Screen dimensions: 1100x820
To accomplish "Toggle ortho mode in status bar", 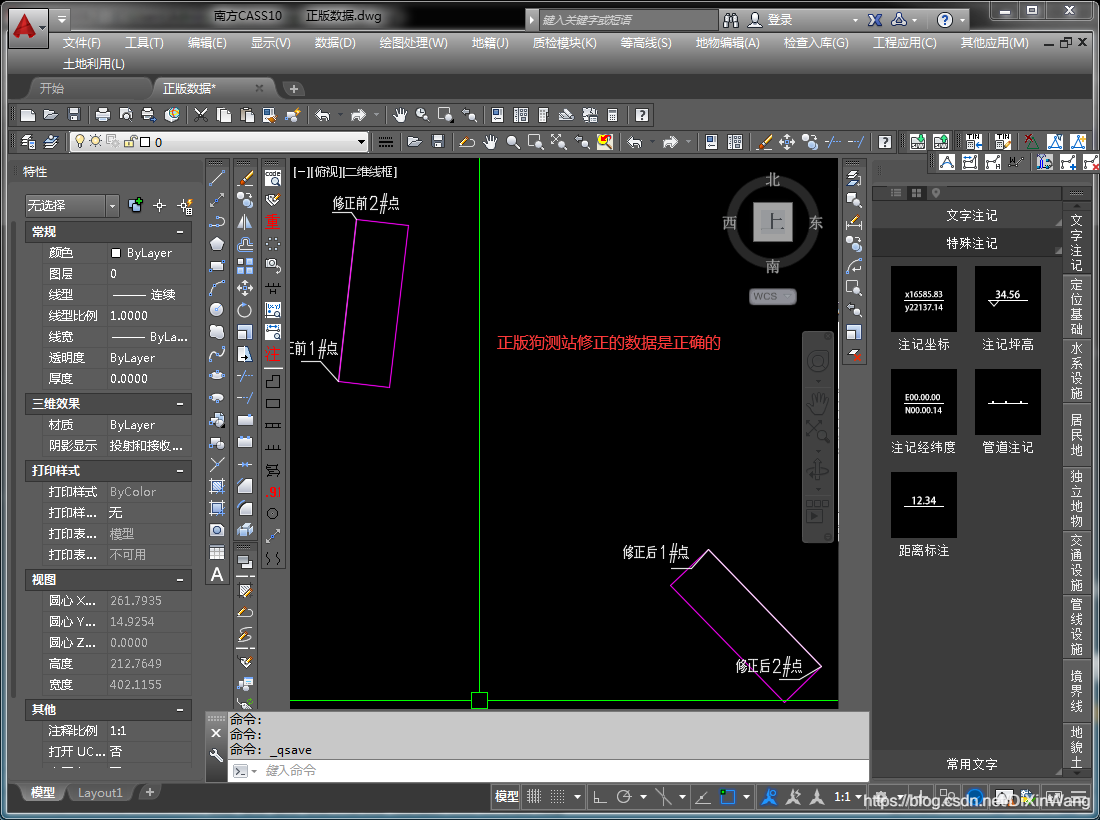I will click(600, 797).
